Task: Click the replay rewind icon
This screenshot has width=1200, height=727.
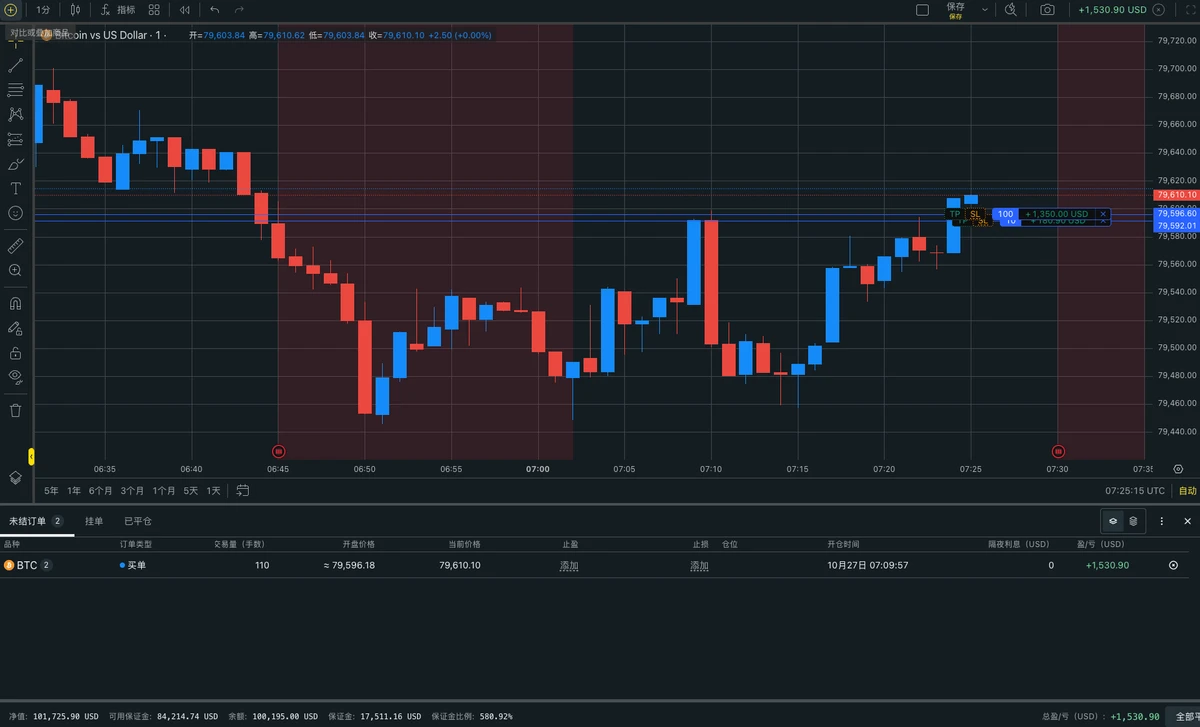Action: pyautogui.click(x=184, y=9)
